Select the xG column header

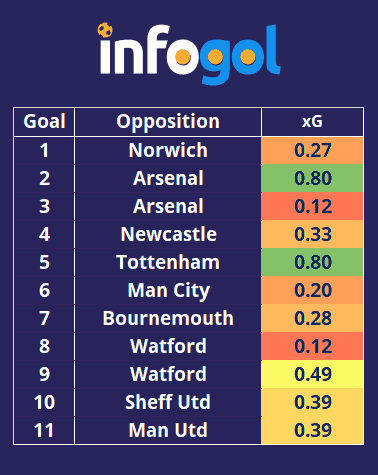tap(312, 122)
